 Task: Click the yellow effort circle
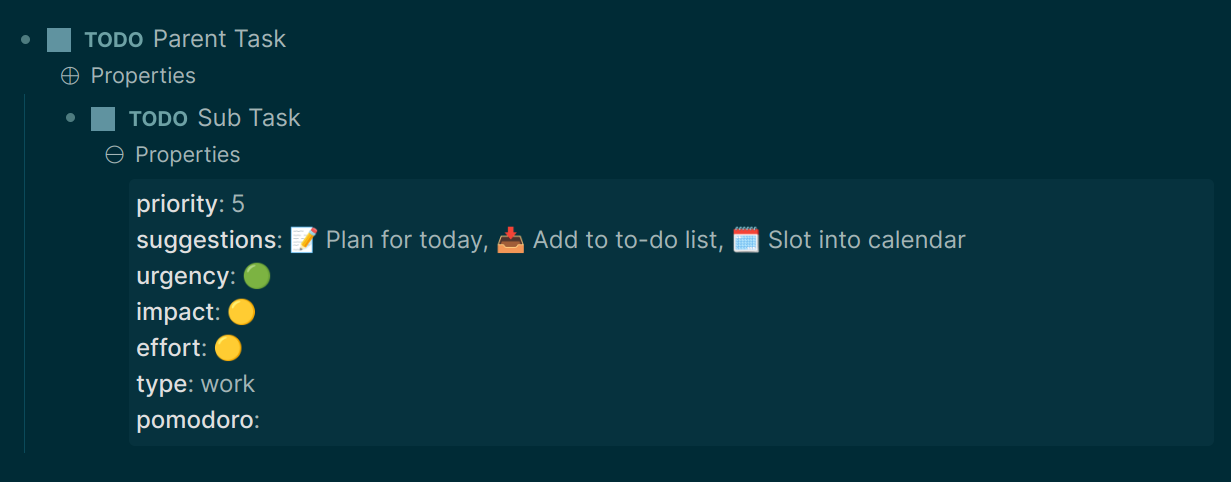tap(228, 348)
